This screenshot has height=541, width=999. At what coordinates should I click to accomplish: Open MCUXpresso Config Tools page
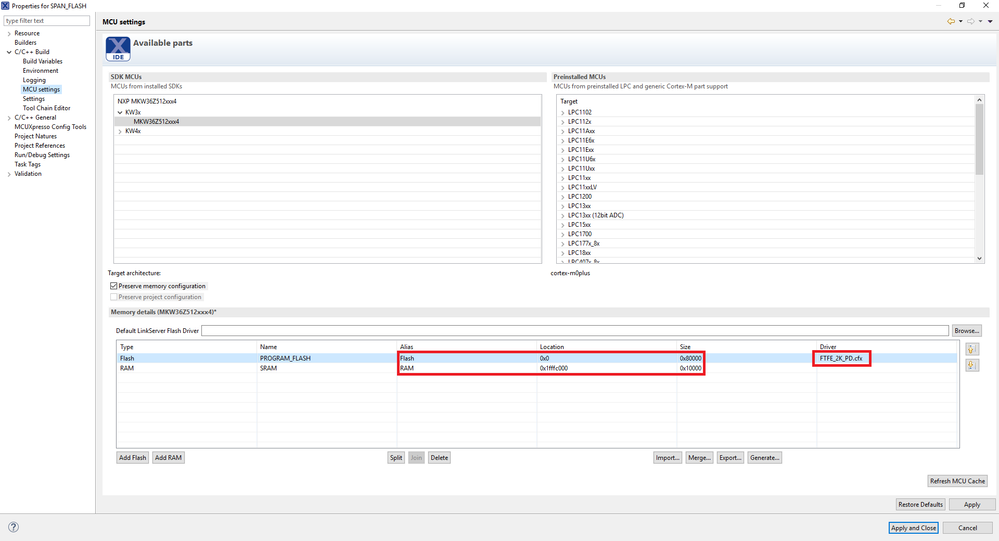[50, 127]
